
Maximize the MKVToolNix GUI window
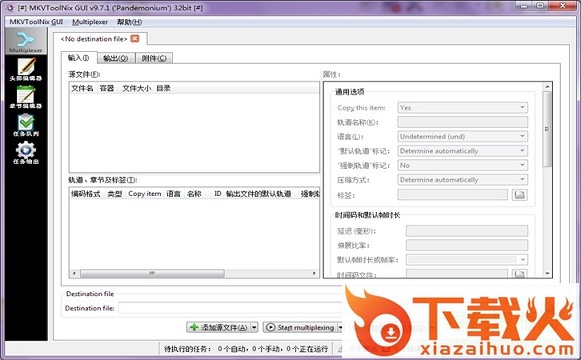[540, 6]
